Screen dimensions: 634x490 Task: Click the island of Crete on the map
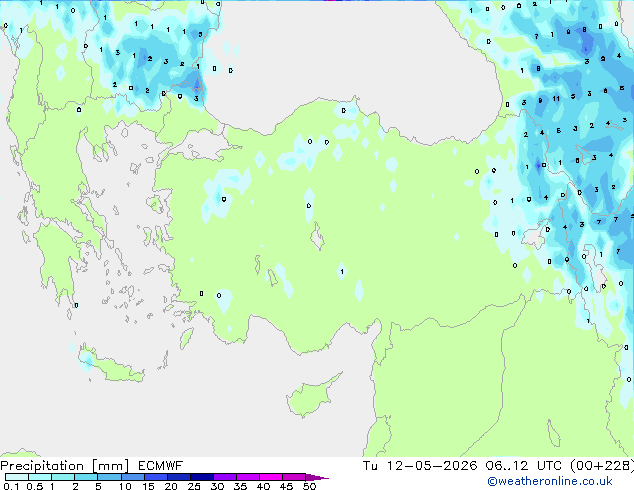tap(112, 364)
